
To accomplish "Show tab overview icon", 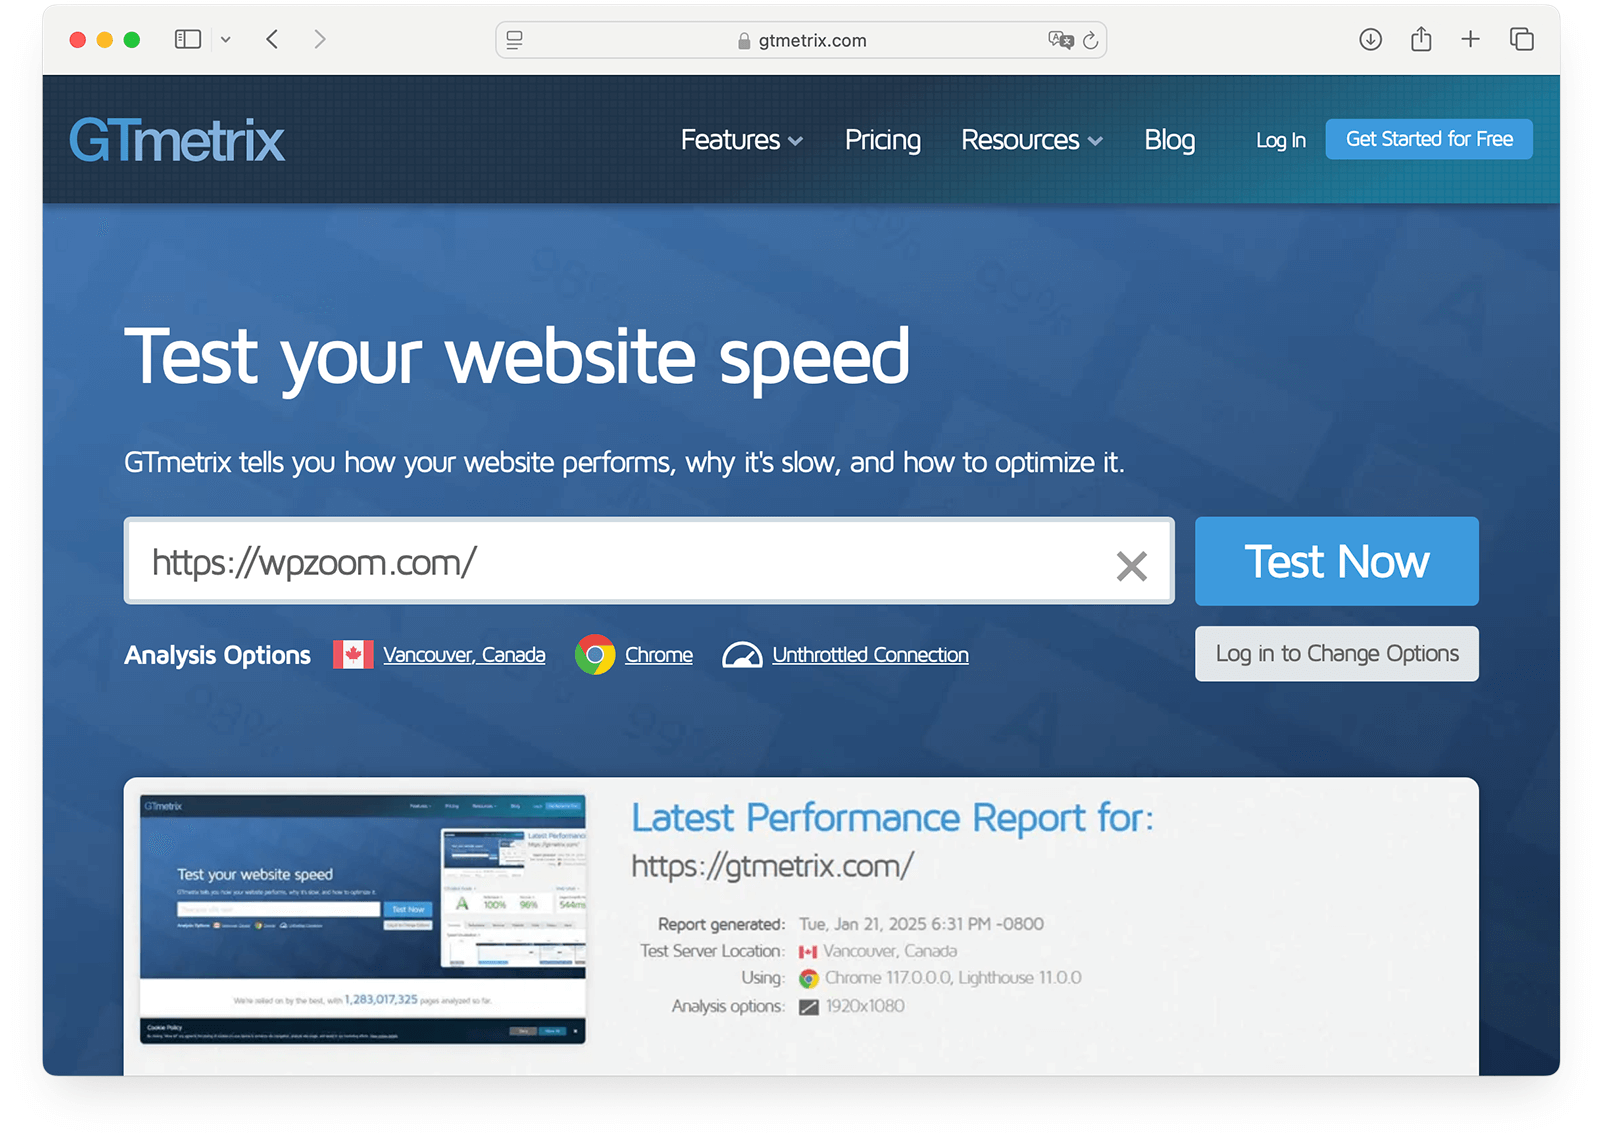I will (x=1522, y=40).
